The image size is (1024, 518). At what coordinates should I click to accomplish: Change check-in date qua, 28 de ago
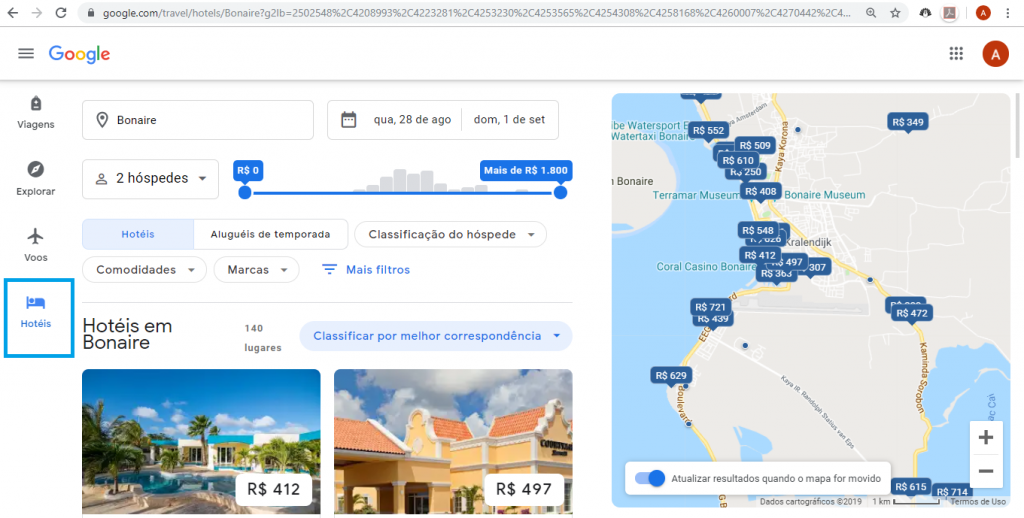412,120
